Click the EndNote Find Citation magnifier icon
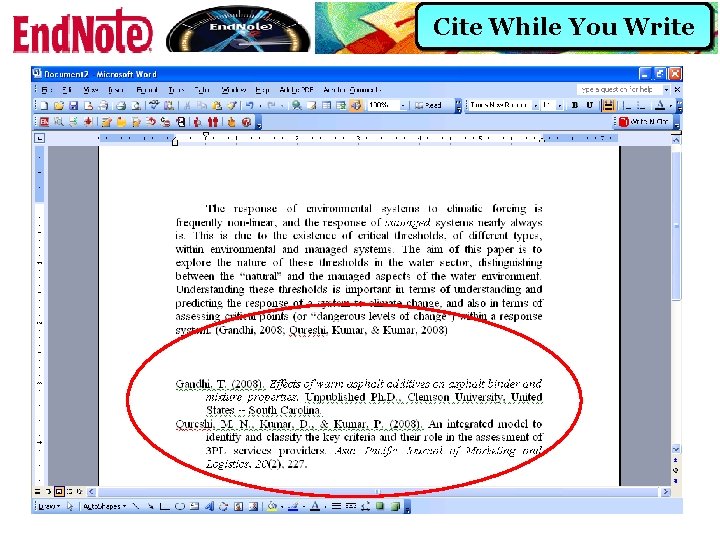The width and height of the screenshot is (720, 540). tap(59, 122)
